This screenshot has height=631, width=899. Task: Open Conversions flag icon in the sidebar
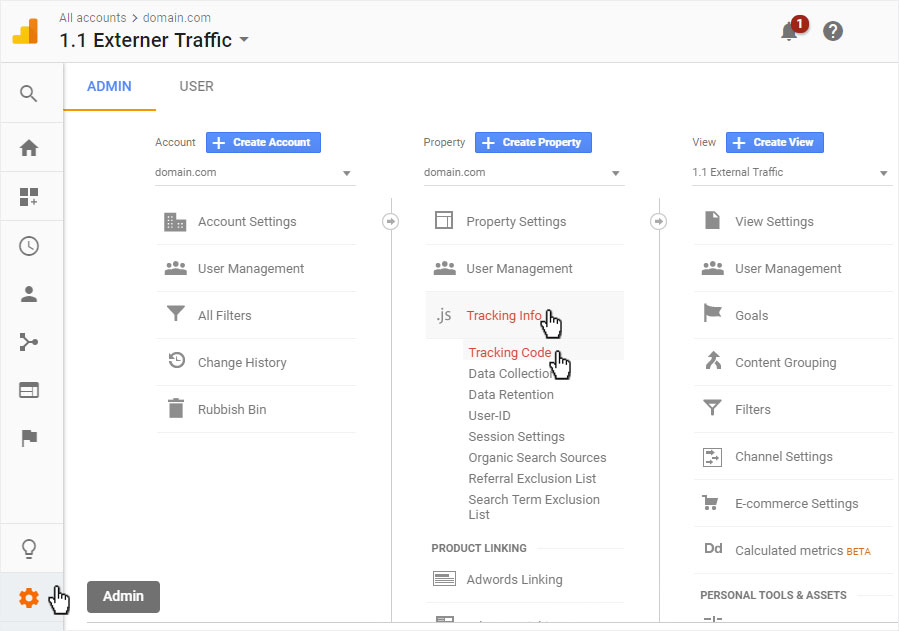click(x=29, y=438)
